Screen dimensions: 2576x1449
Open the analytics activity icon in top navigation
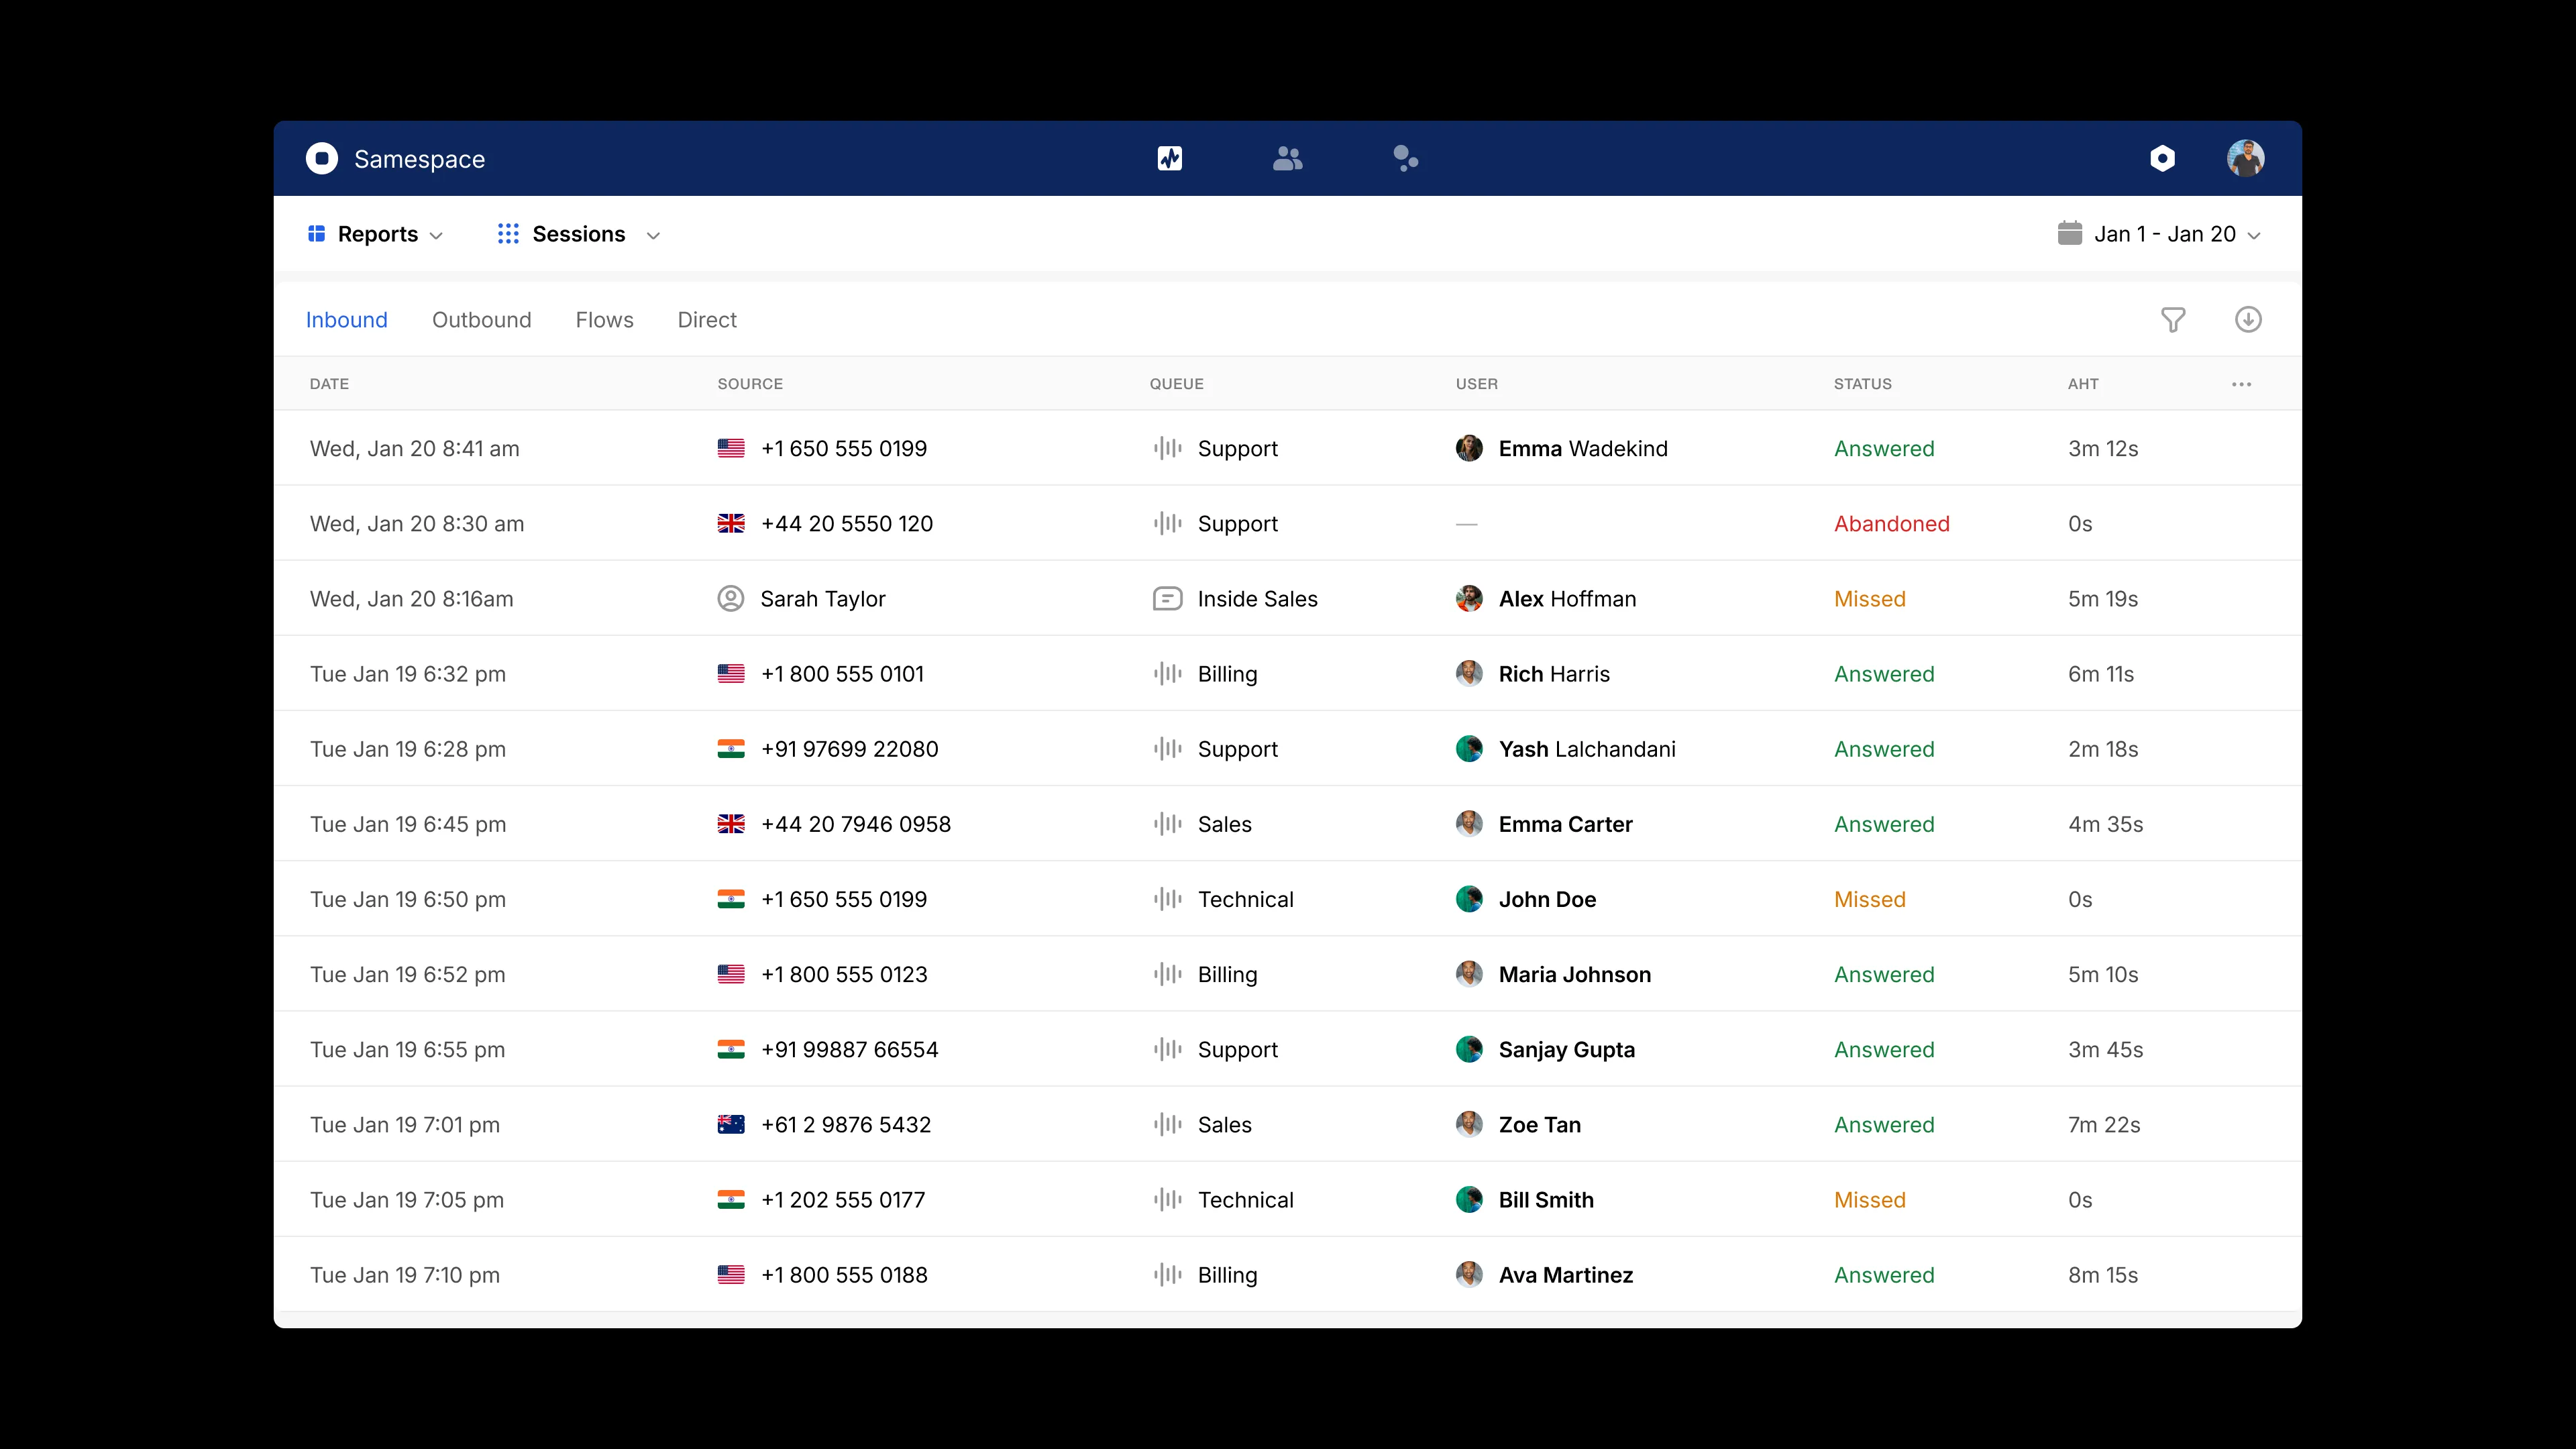coord(1170,158)
